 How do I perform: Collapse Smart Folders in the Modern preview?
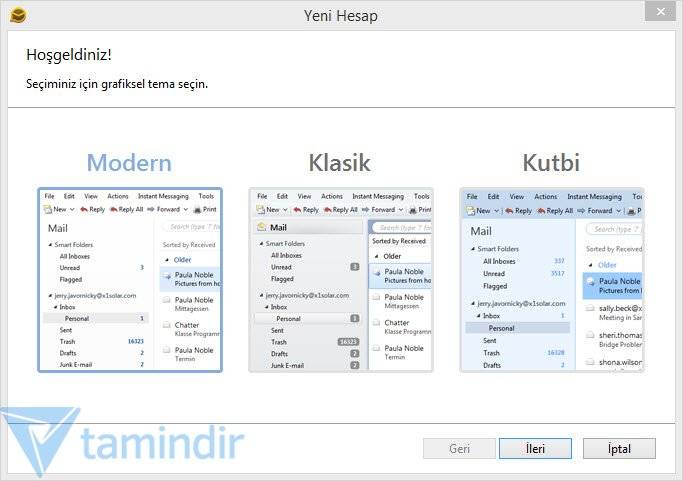(x=50, y=244)
